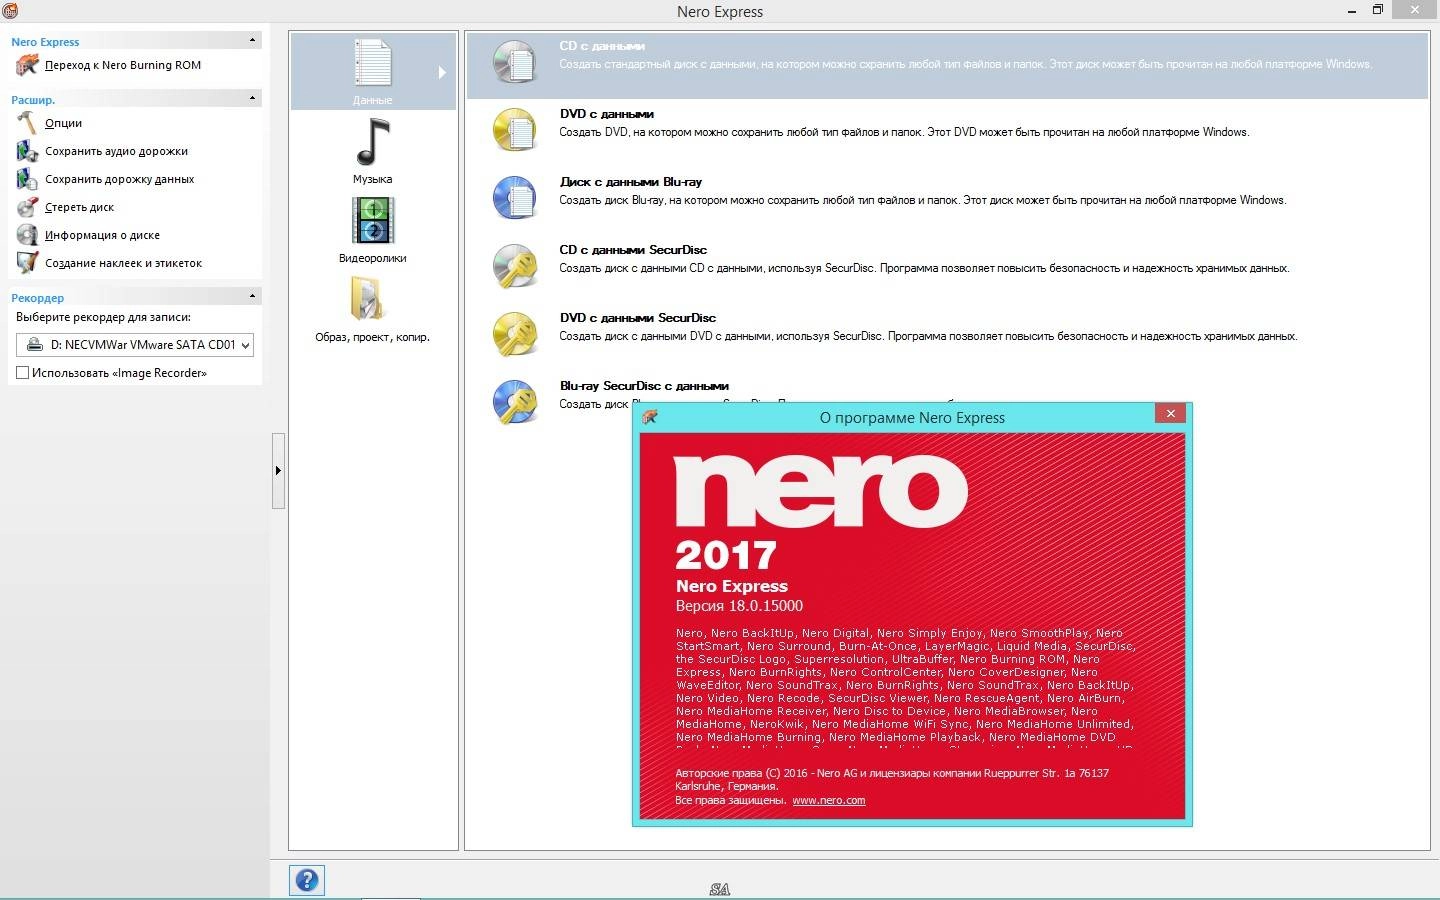Click DVD с данными SecurDisc key icon
1440x900 pixels.
coord(515,334)
